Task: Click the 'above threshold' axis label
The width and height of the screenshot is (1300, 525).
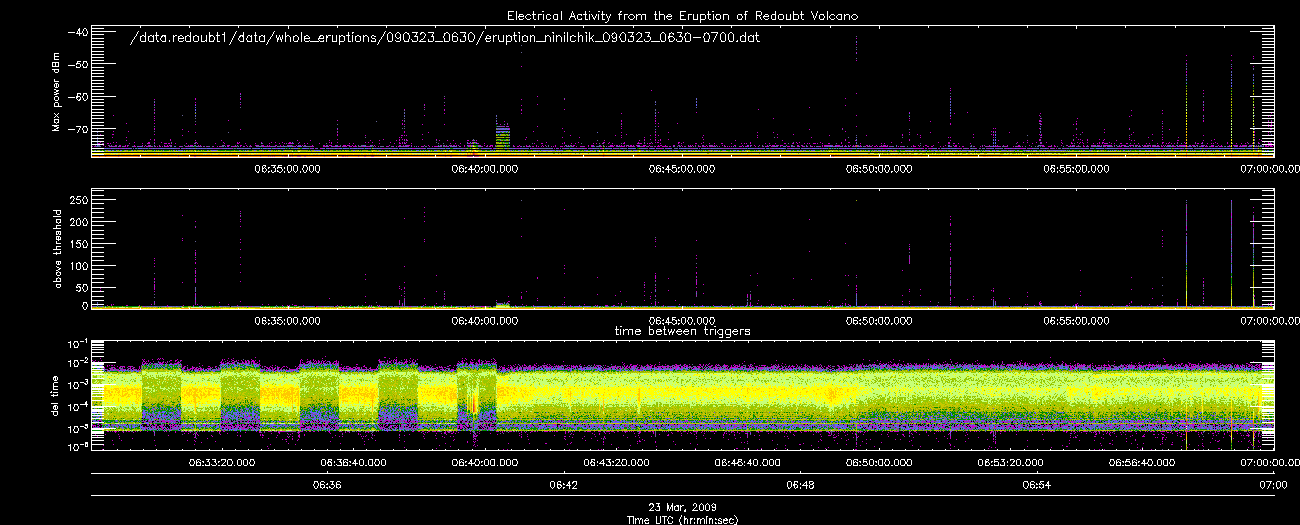Action: click(x=56, y=248)
